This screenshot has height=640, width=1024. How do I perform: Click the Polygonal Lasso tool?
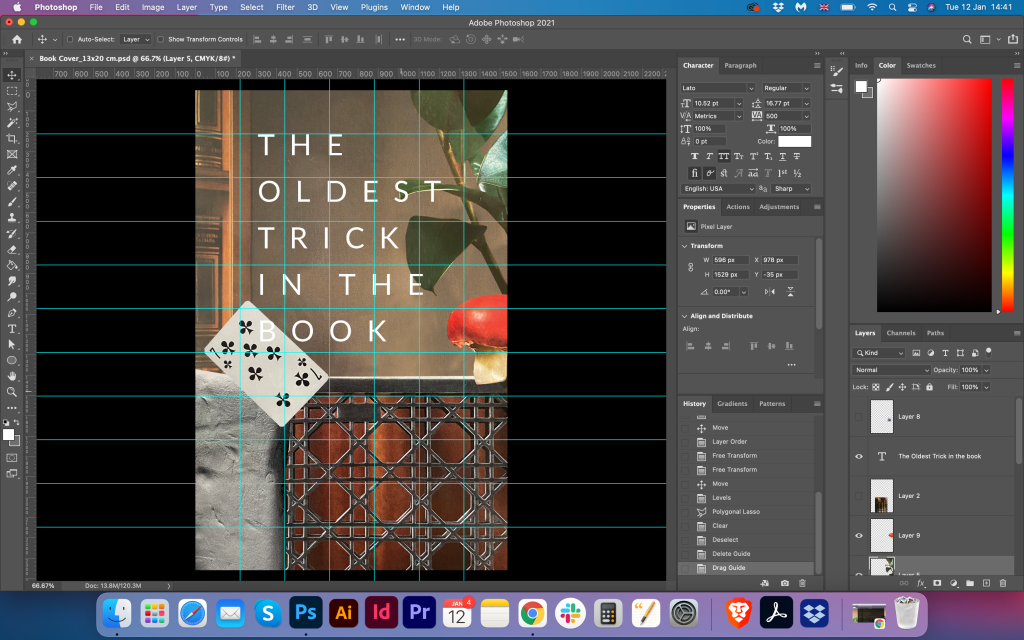(12, 106)
